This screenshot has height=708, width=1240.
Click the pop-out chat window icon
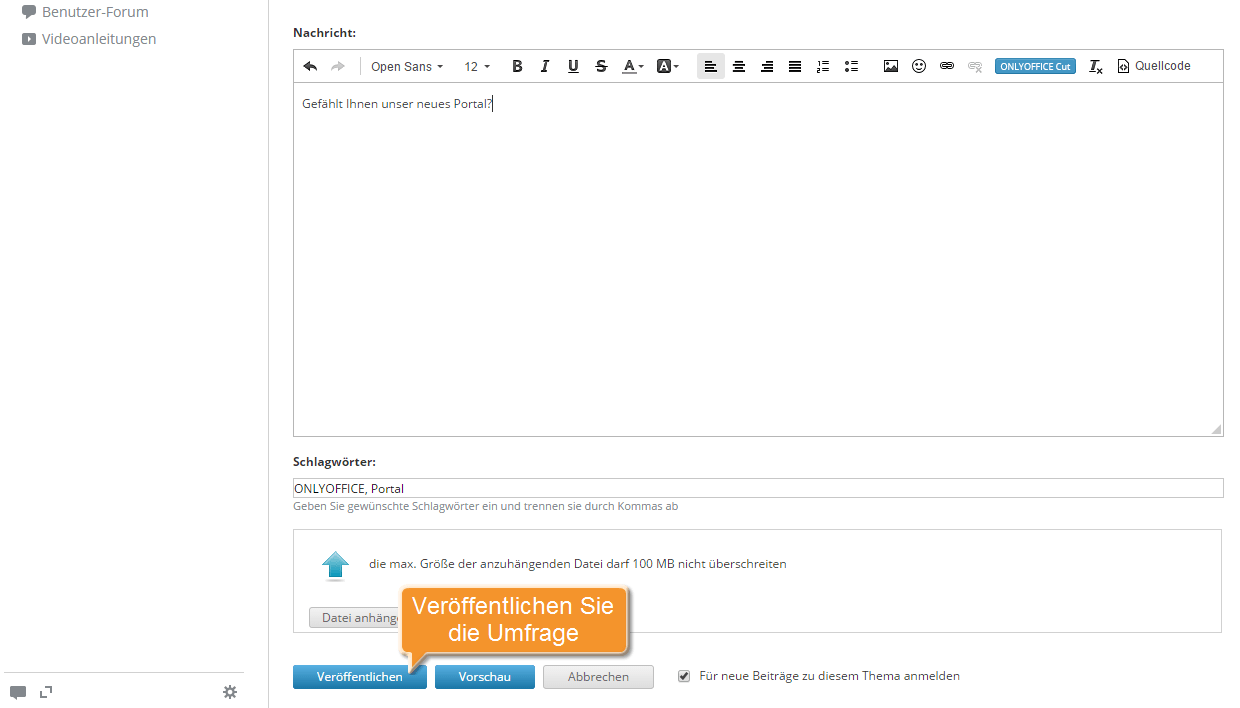coord(45,691)
